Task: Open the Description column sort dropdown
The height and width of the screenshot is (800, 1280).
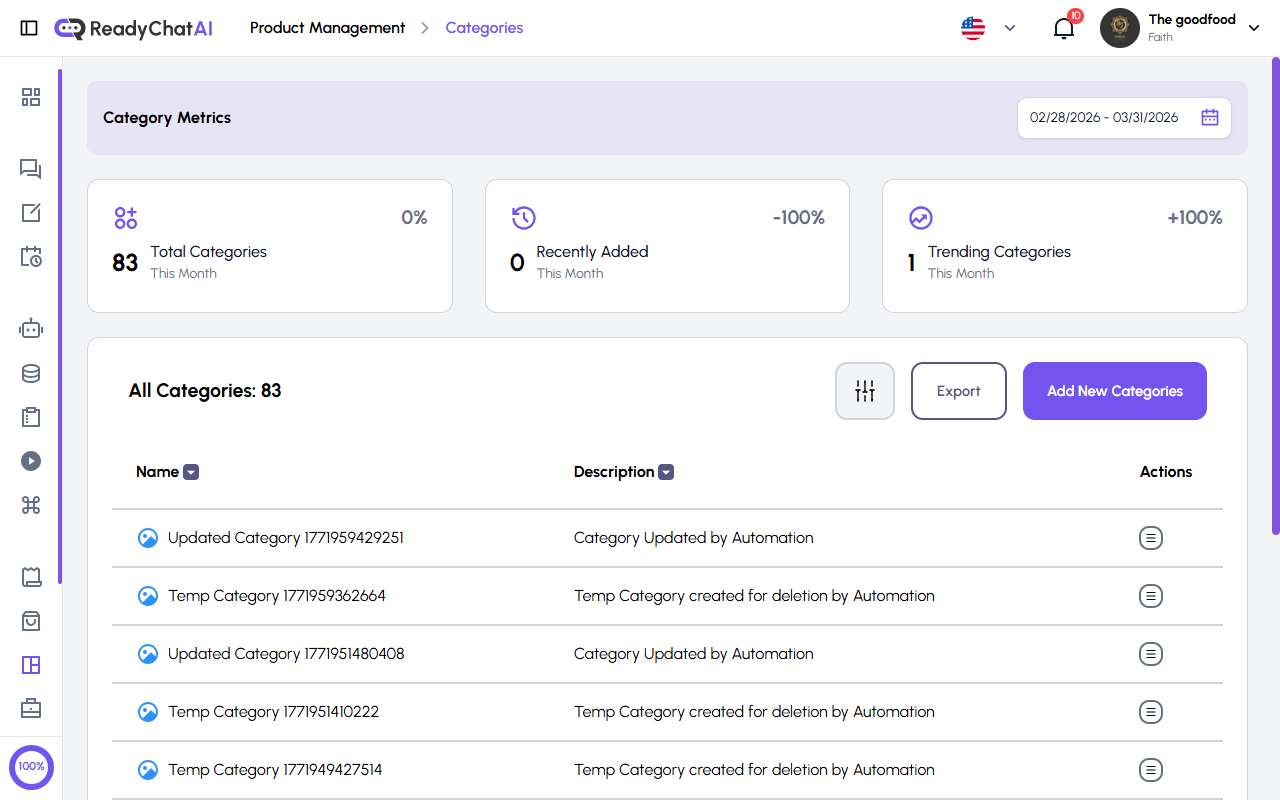Action: pos(666,472)
